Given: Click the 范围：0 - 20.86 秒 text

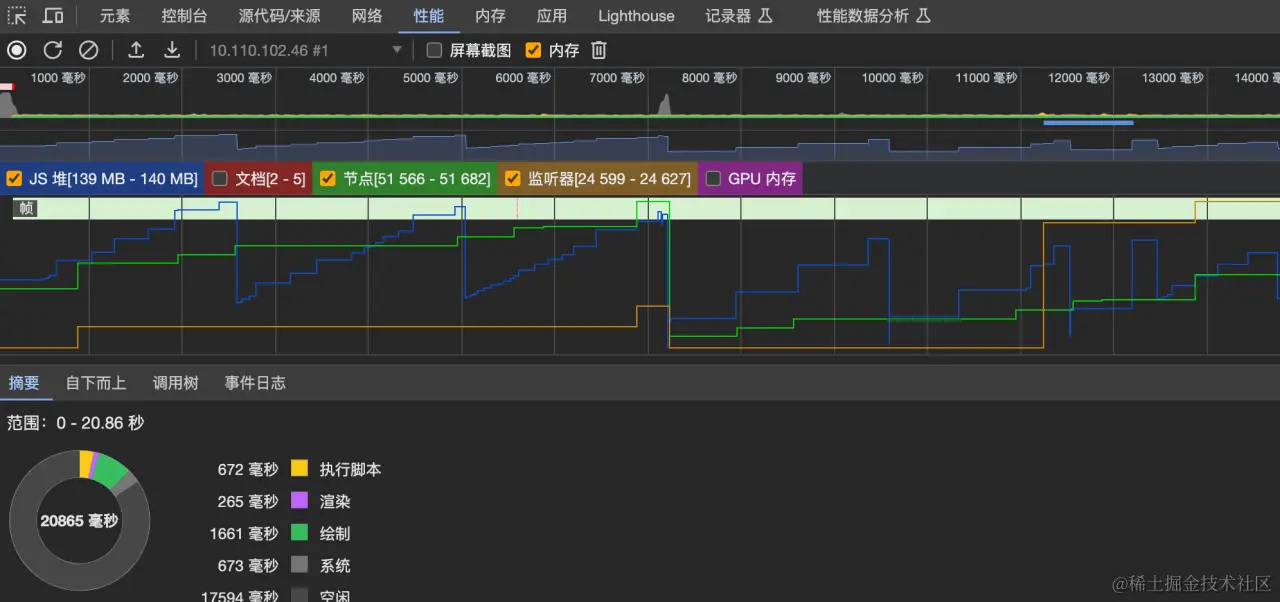Looking at the screenshot, I should coord(75,423).
